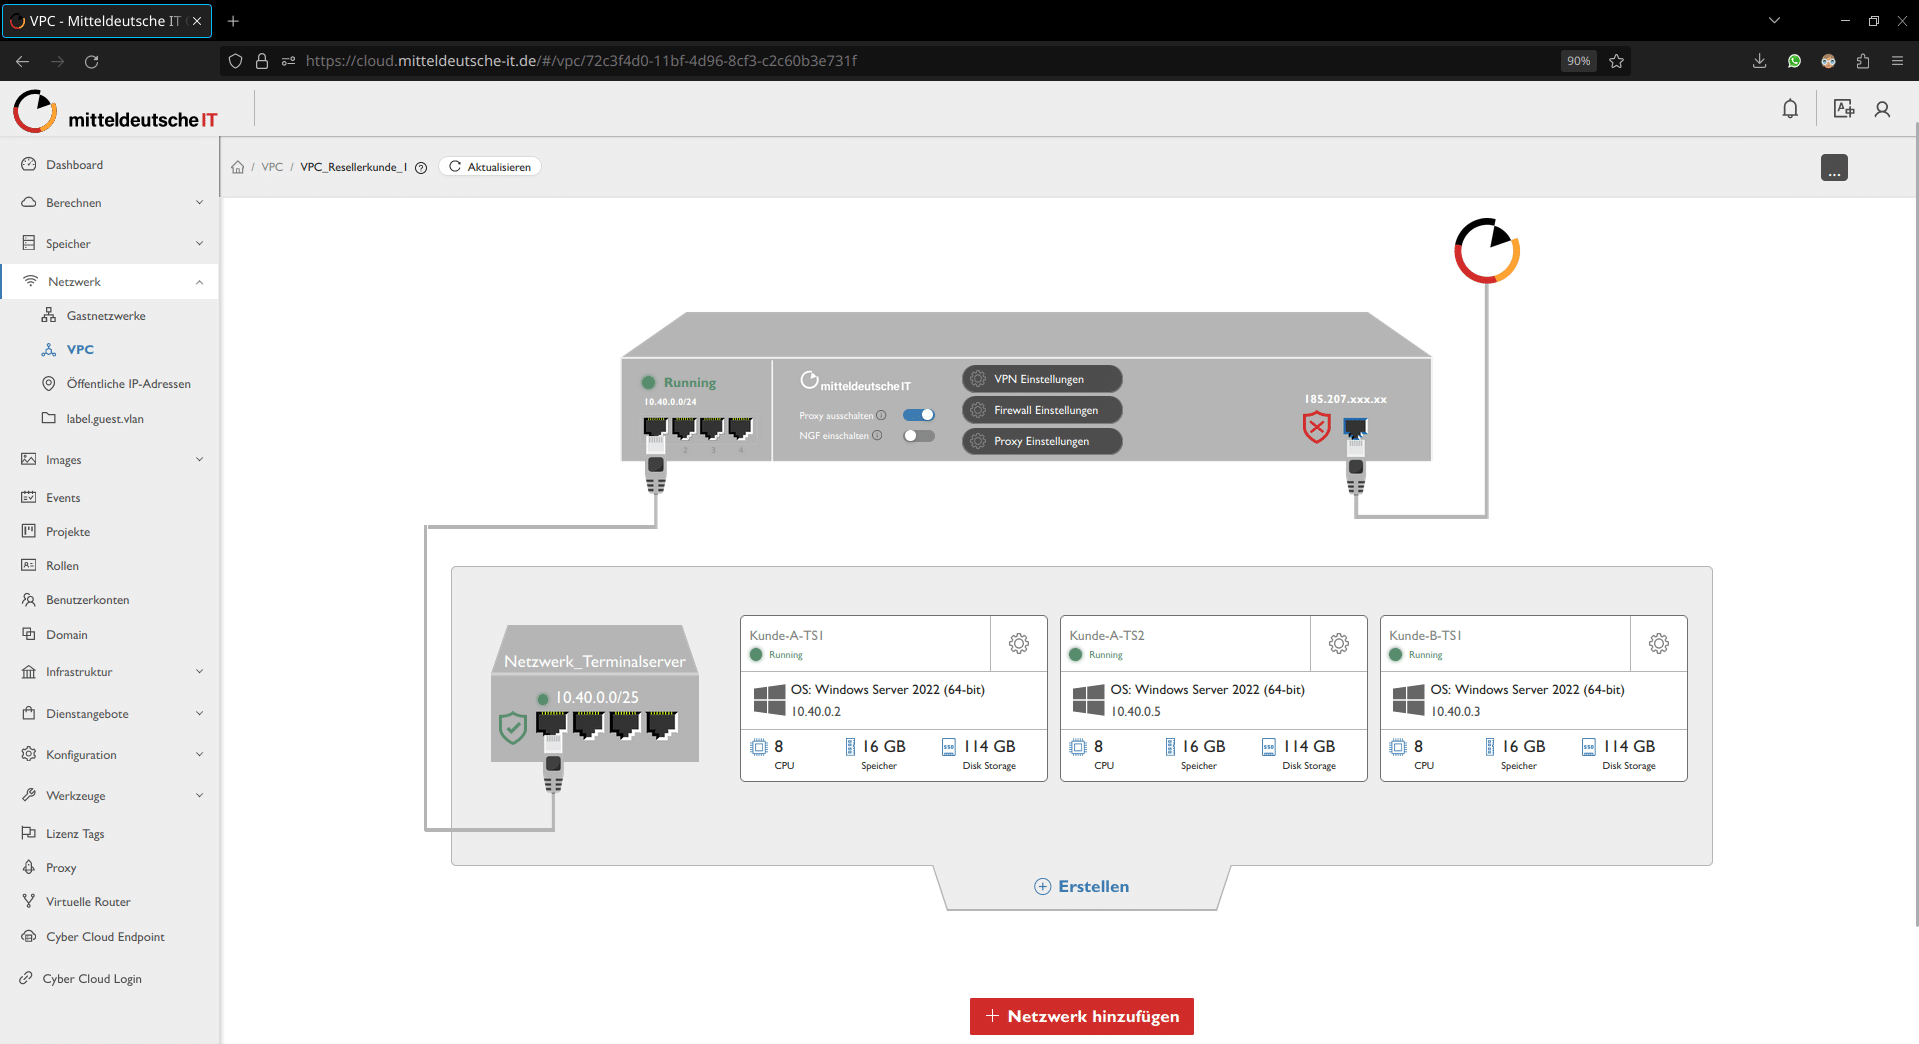Click the mitteldeutsche IT logo
Viewport: 1919px width, 1044px height.
point(115,111)
